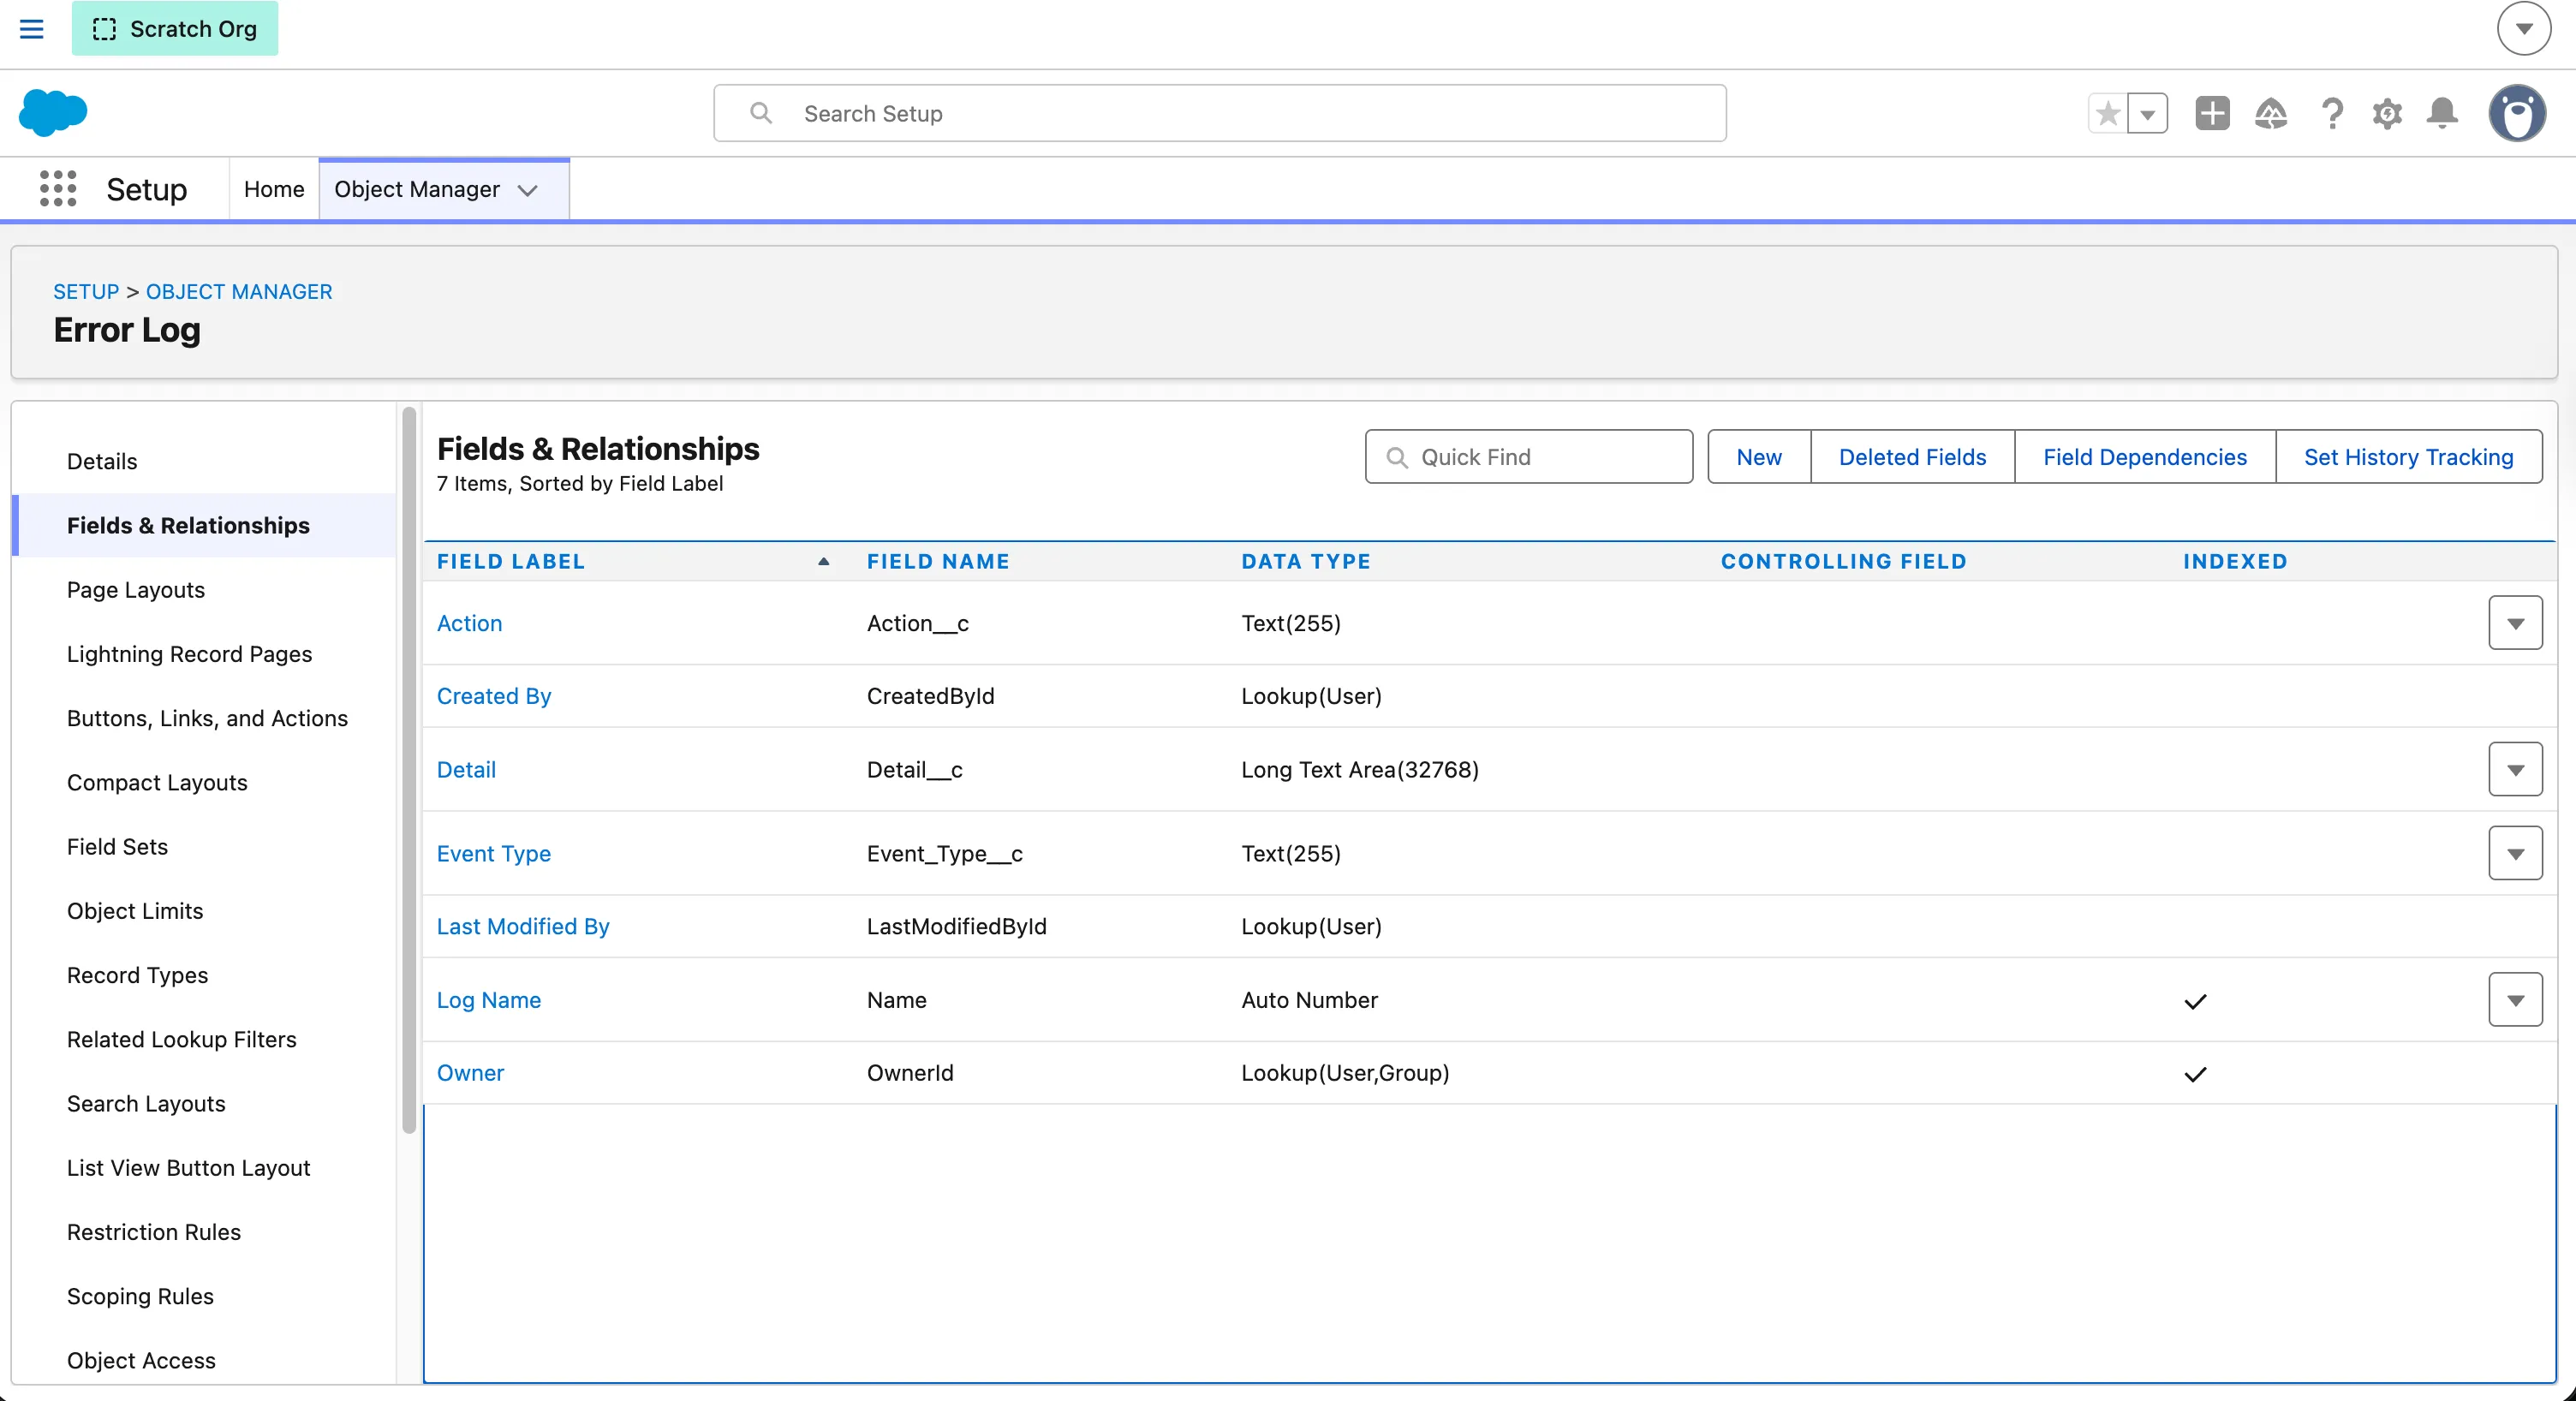Viewport: 2576px width, 1401px height.
Task: Open row actions dropdown for Detail field
Action: coord(2515,769)
